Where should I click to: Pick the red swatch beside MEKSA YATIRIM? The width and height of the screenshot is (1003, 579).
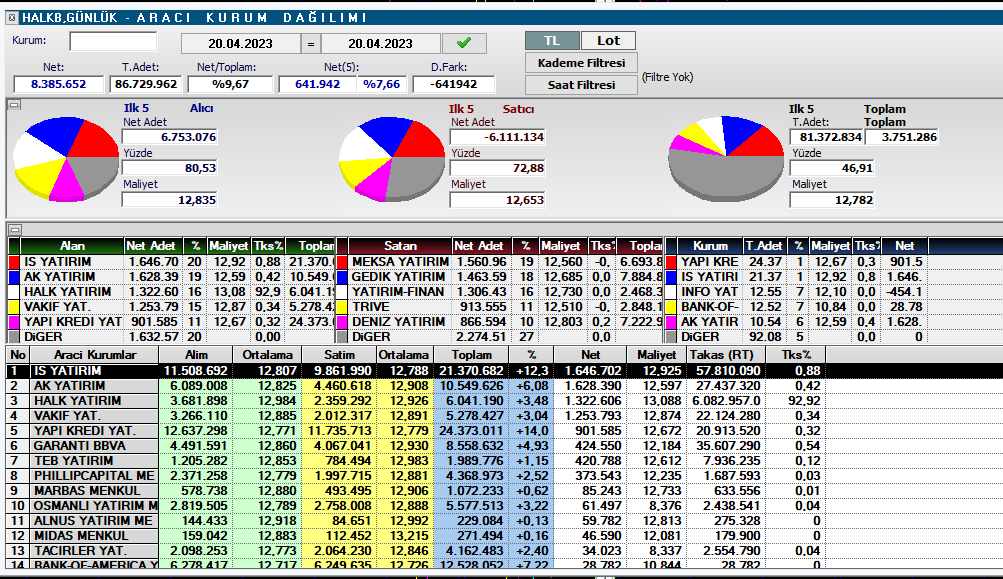pos(342,262)
